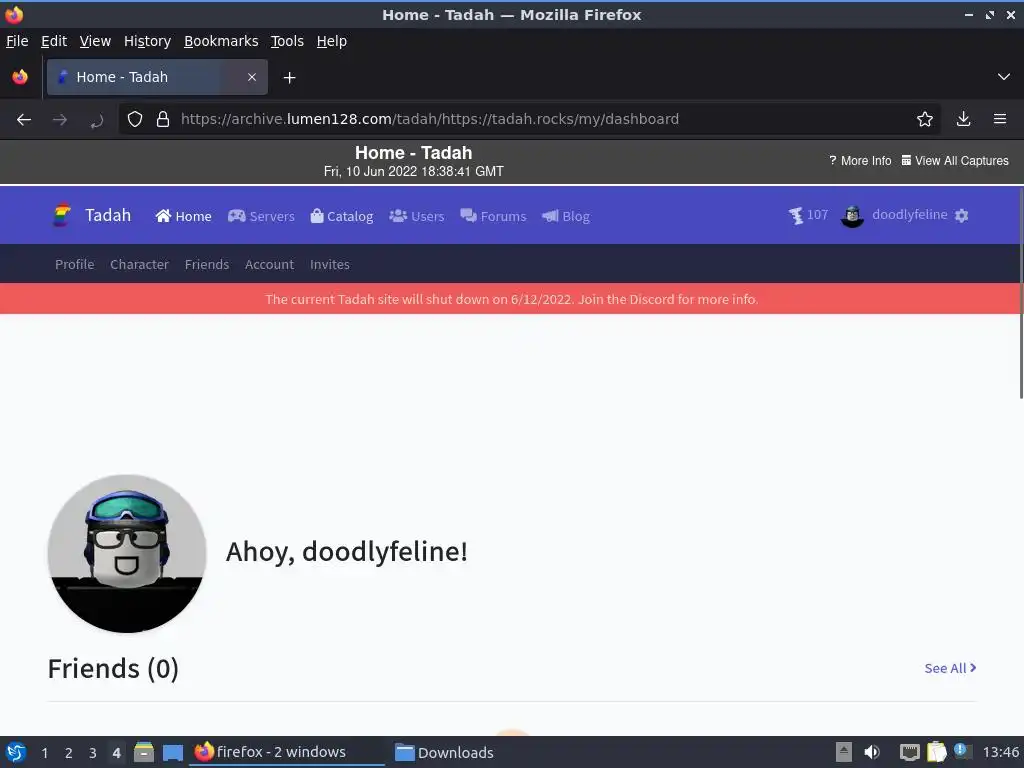Switch to workspace 1

click(x=44, y=753)
